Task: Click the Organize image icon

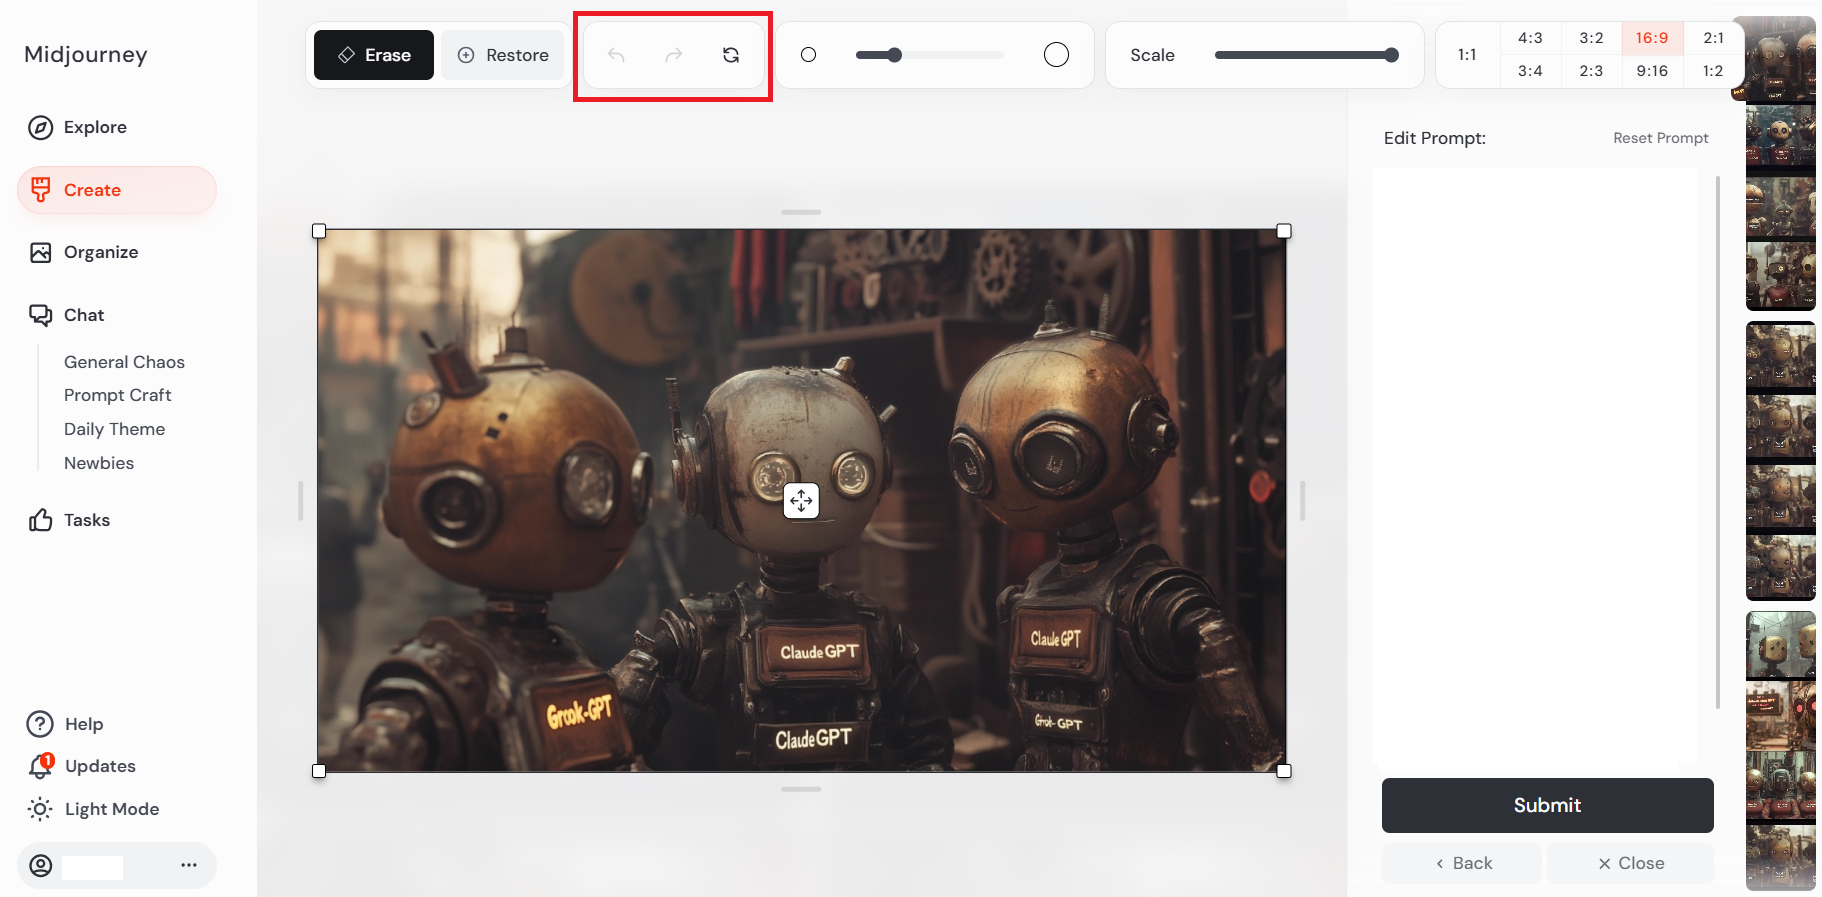Action: (x=40, y=252)
